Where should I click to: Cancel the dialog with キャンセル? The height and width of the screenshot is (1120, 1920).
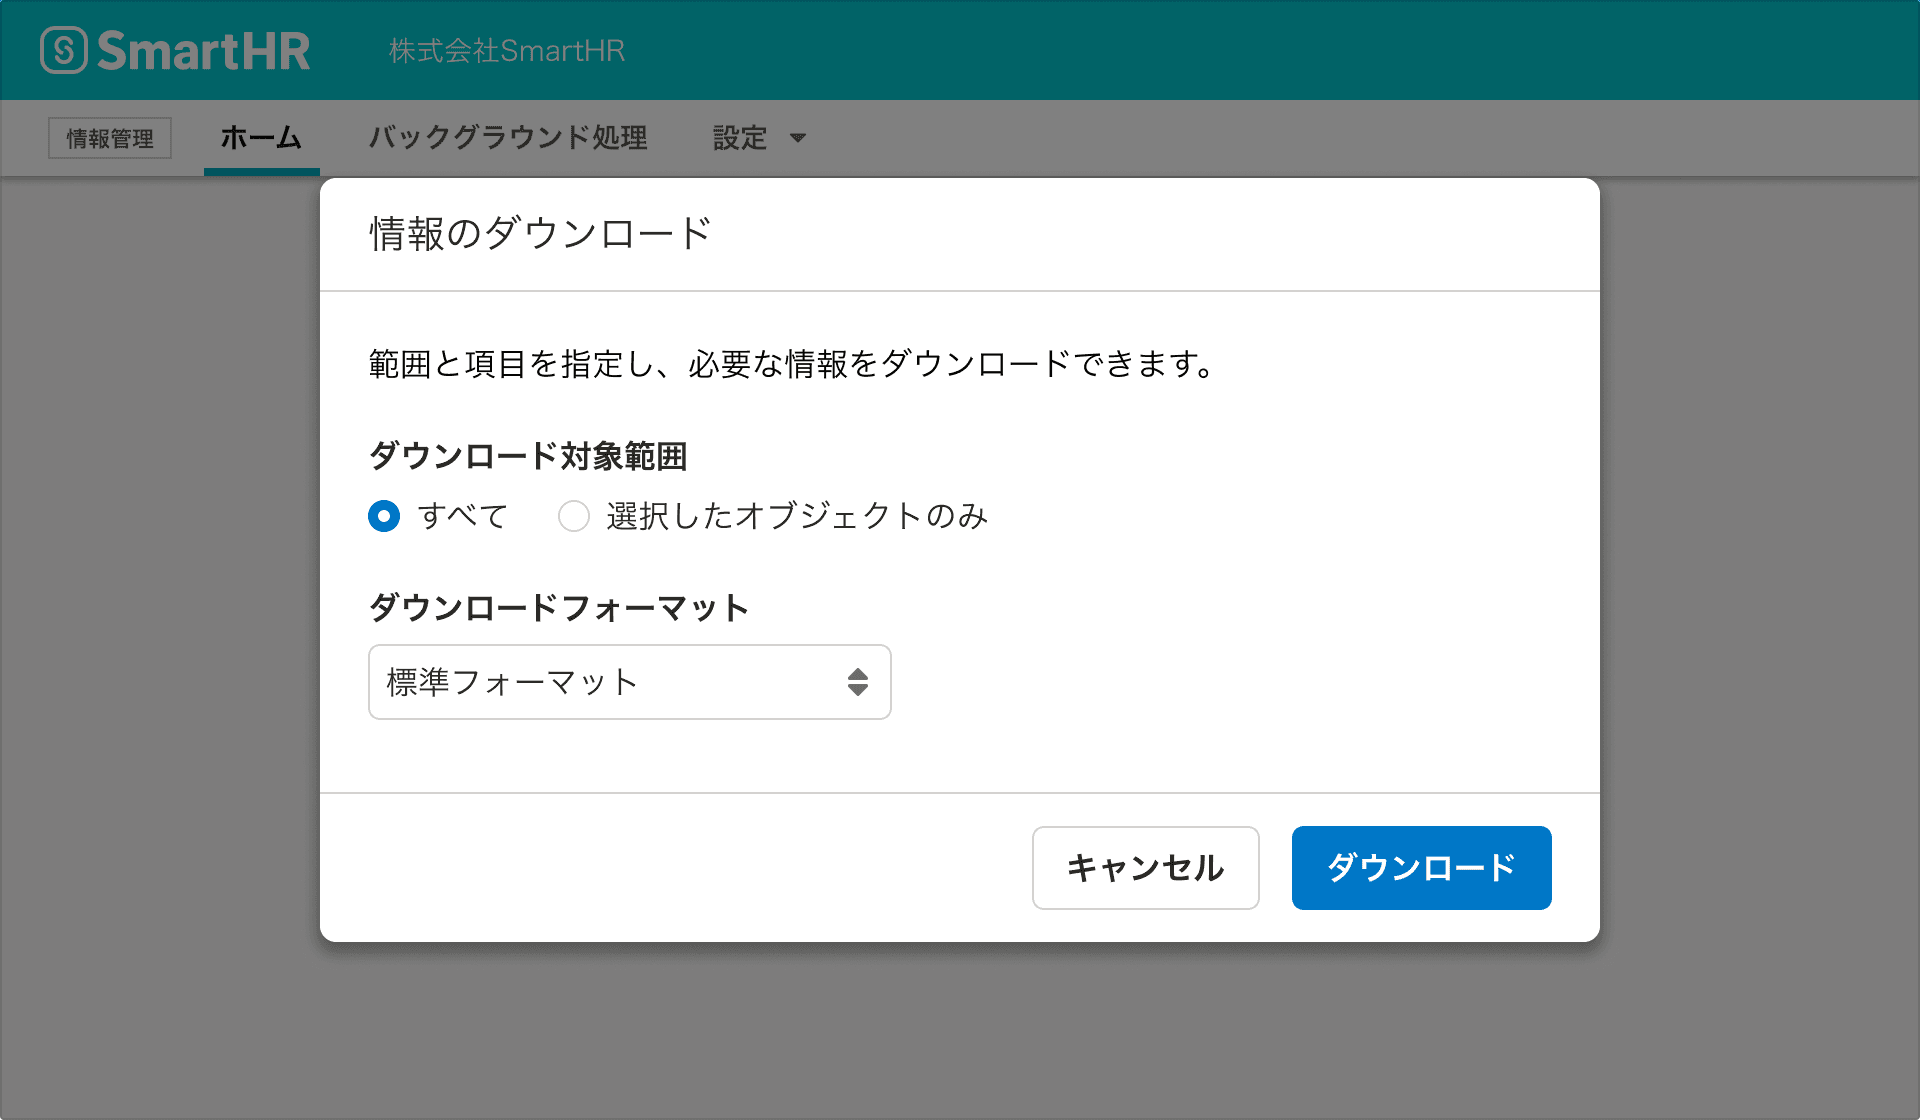(x=1145, y=868)
